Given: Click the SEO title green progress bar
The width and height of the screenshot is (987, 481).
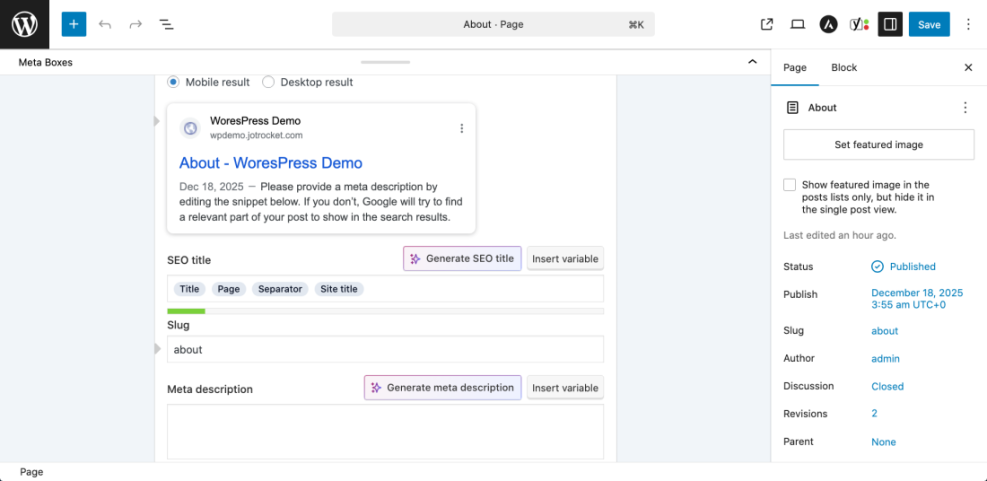Looking at the screenshot, I should click(x=186, y=311).
